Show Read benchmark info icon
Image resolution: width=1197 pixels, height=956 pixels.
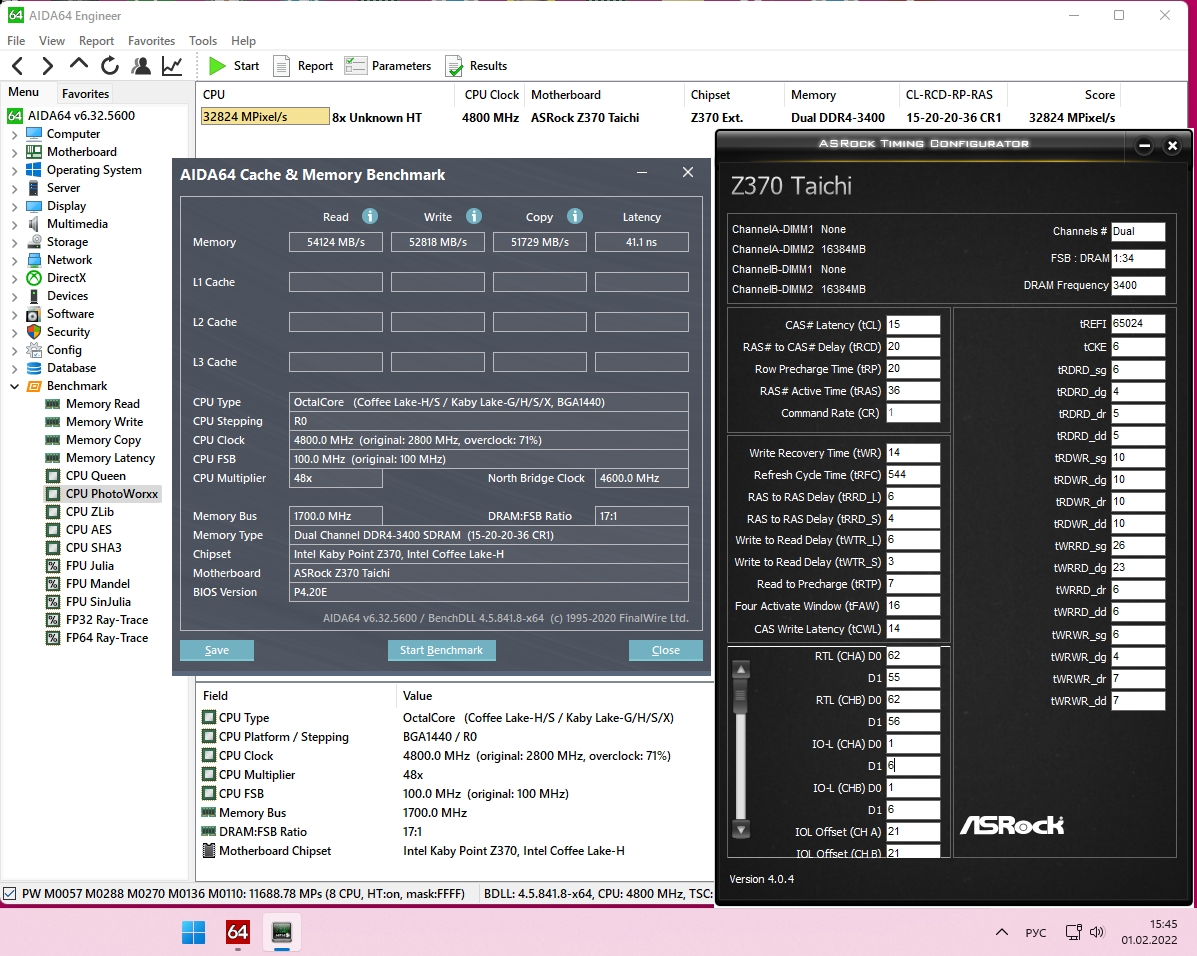(x=369, y=216)
